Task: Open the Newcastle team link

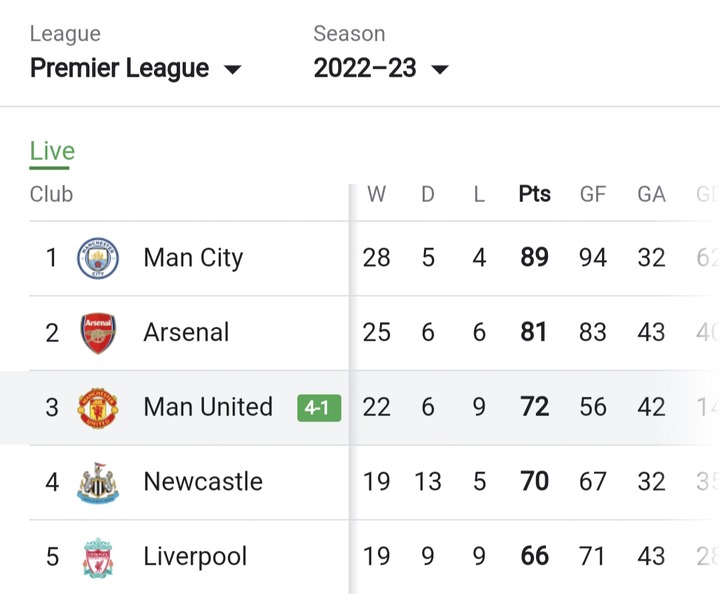Action: (203, 482)
